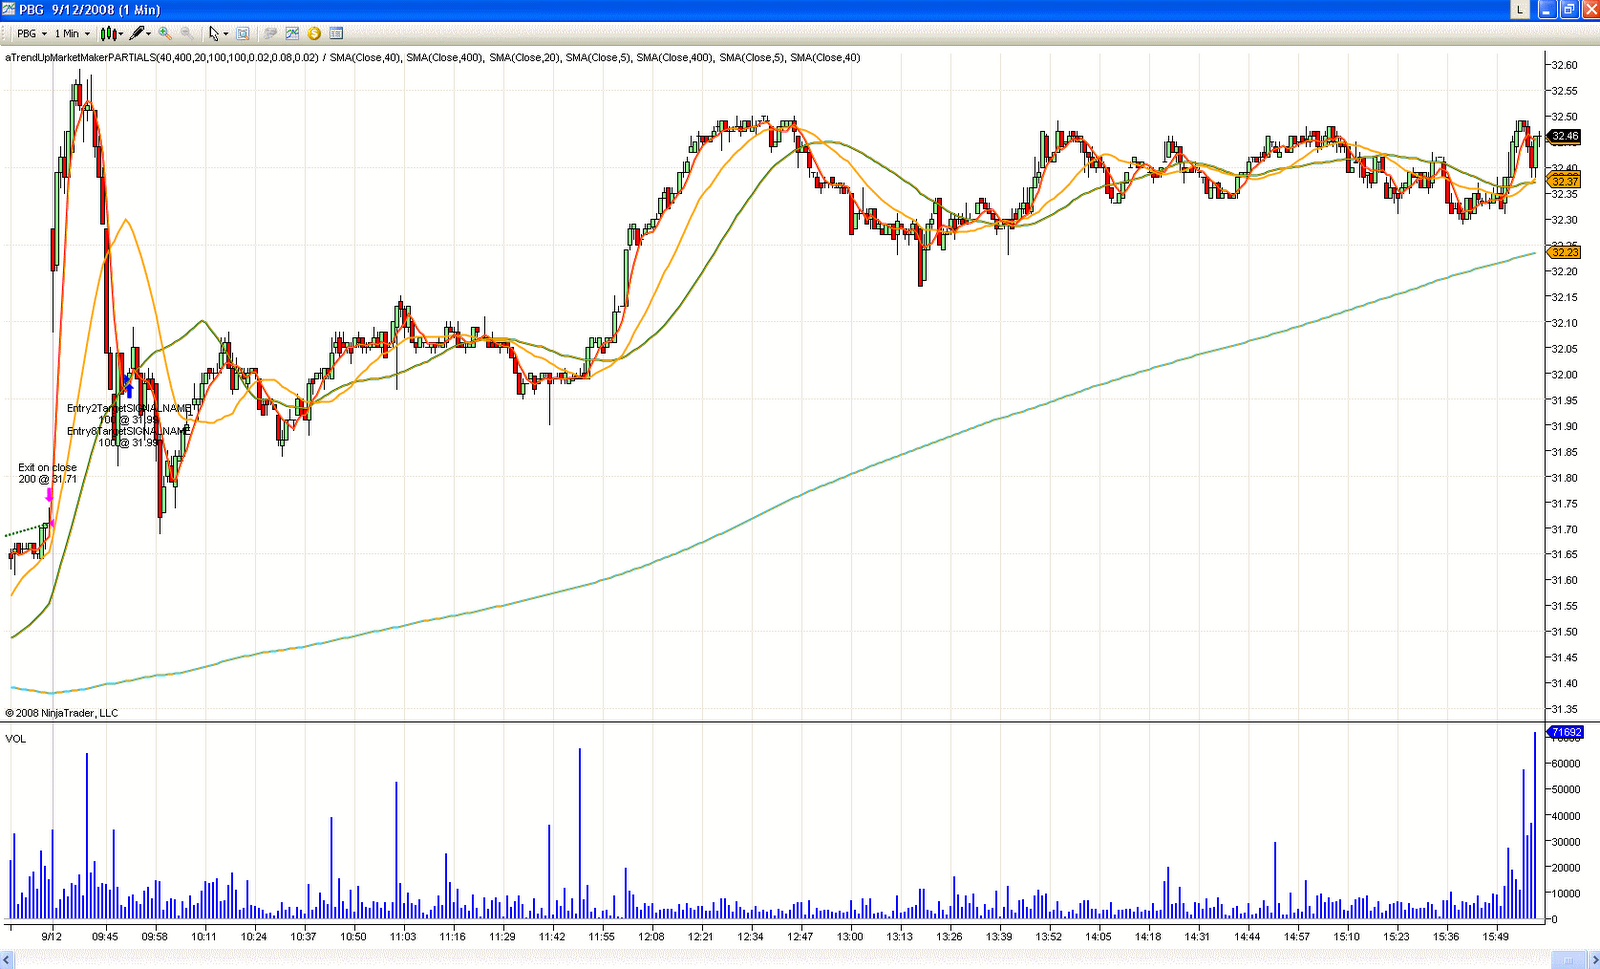Click the 15:49 time axis label
The width and height of the screenshot is (1600, 969).
click(x=1496, y=937)
